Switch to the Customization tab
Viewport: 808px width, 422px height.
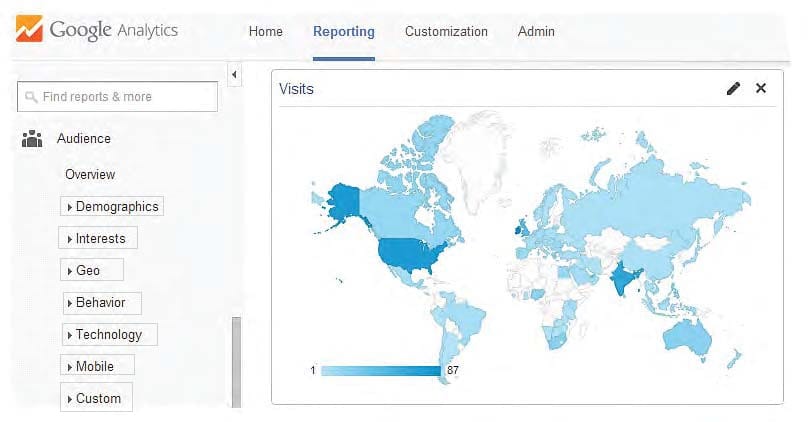pos(446,31)
